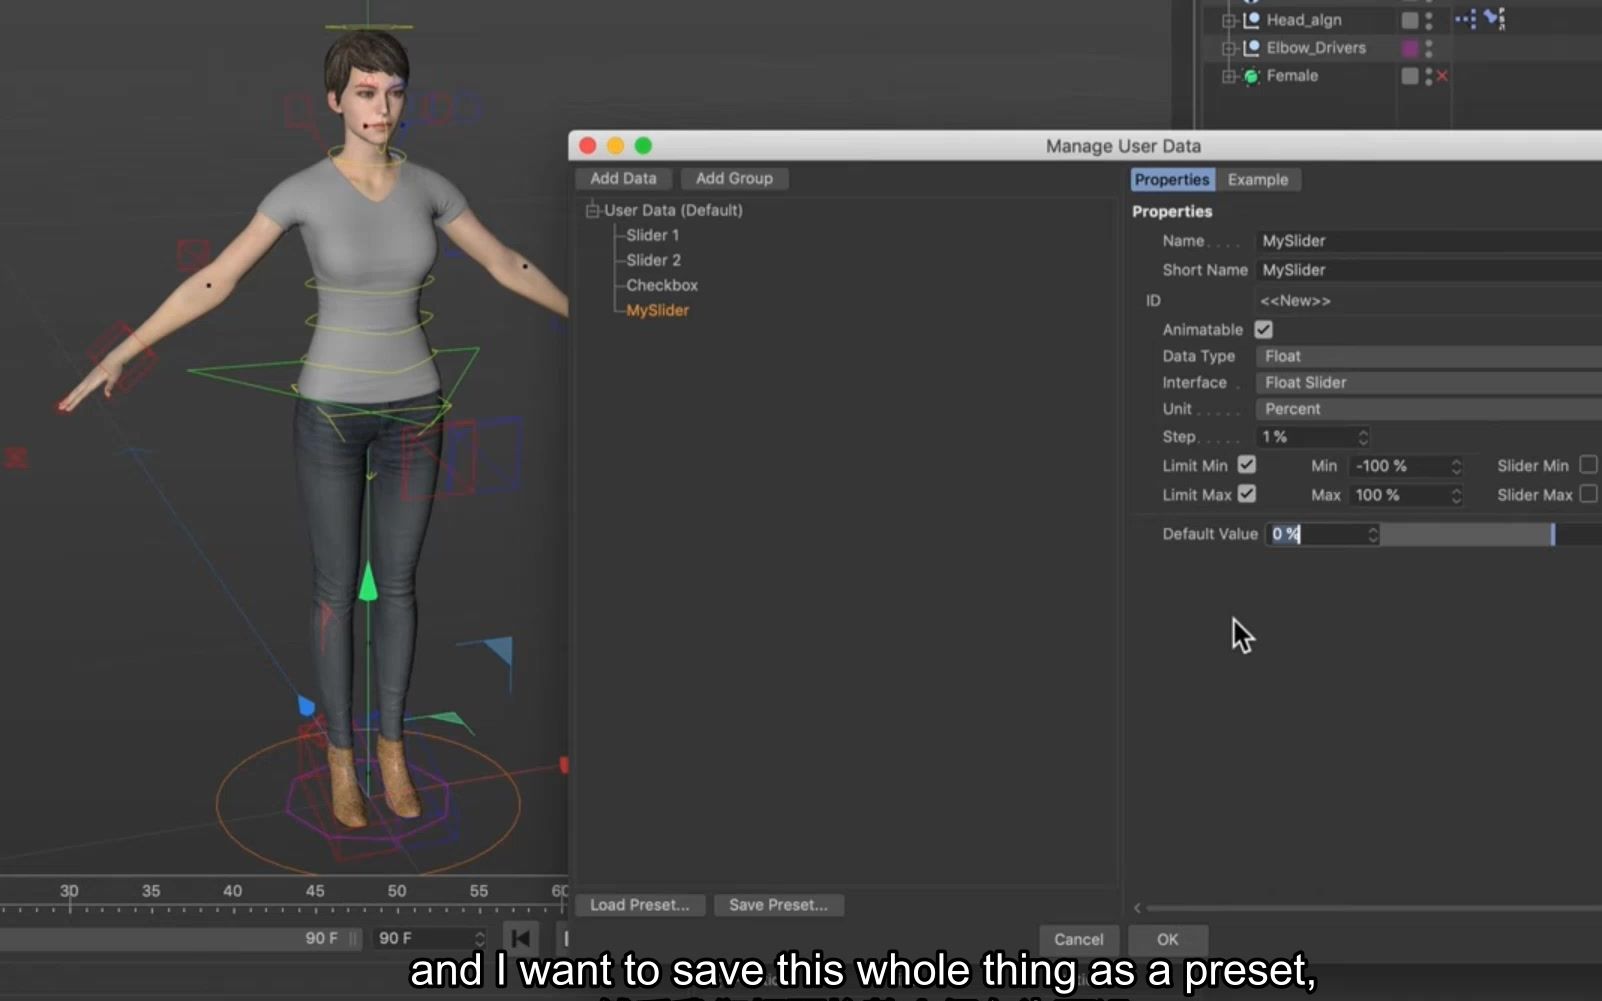Disable the Limit Max checkbox

[1246, 494]
